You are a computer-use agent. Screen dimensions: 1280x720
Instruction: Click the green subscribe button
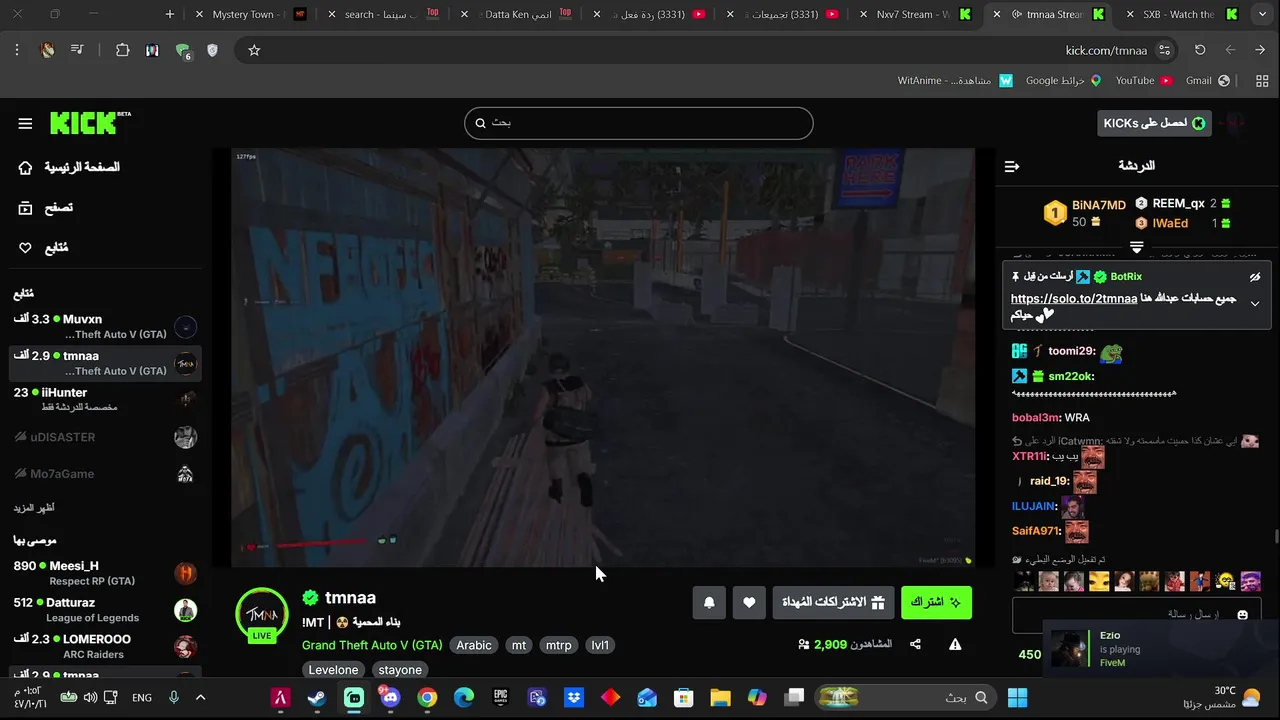coord(936,602)
